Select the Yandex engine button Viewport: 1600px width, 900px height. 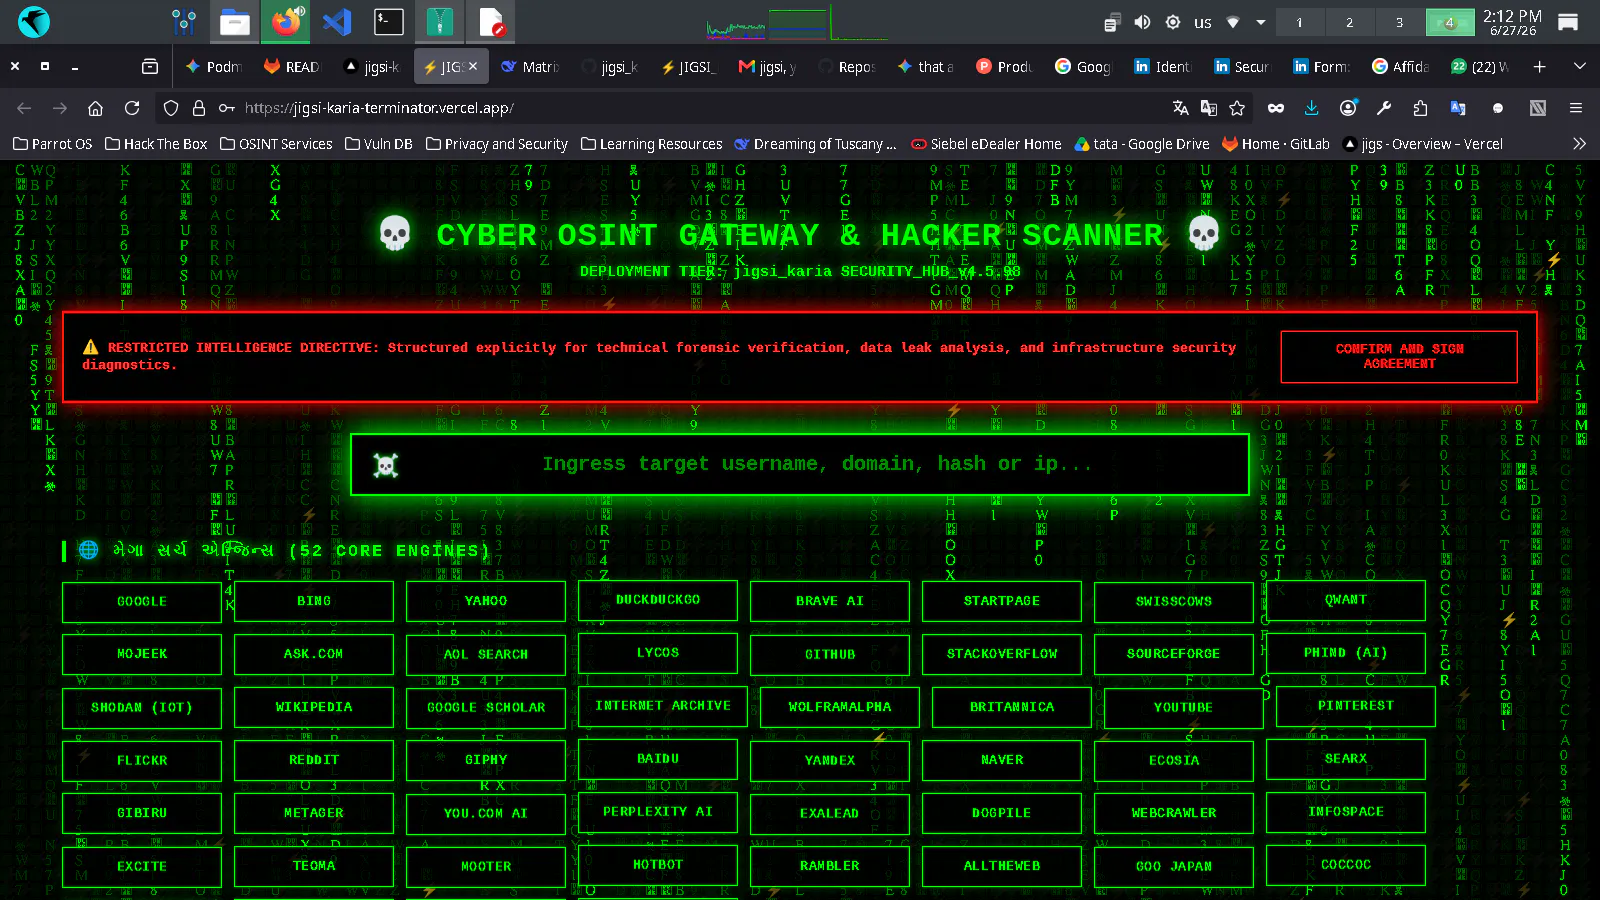830,761
